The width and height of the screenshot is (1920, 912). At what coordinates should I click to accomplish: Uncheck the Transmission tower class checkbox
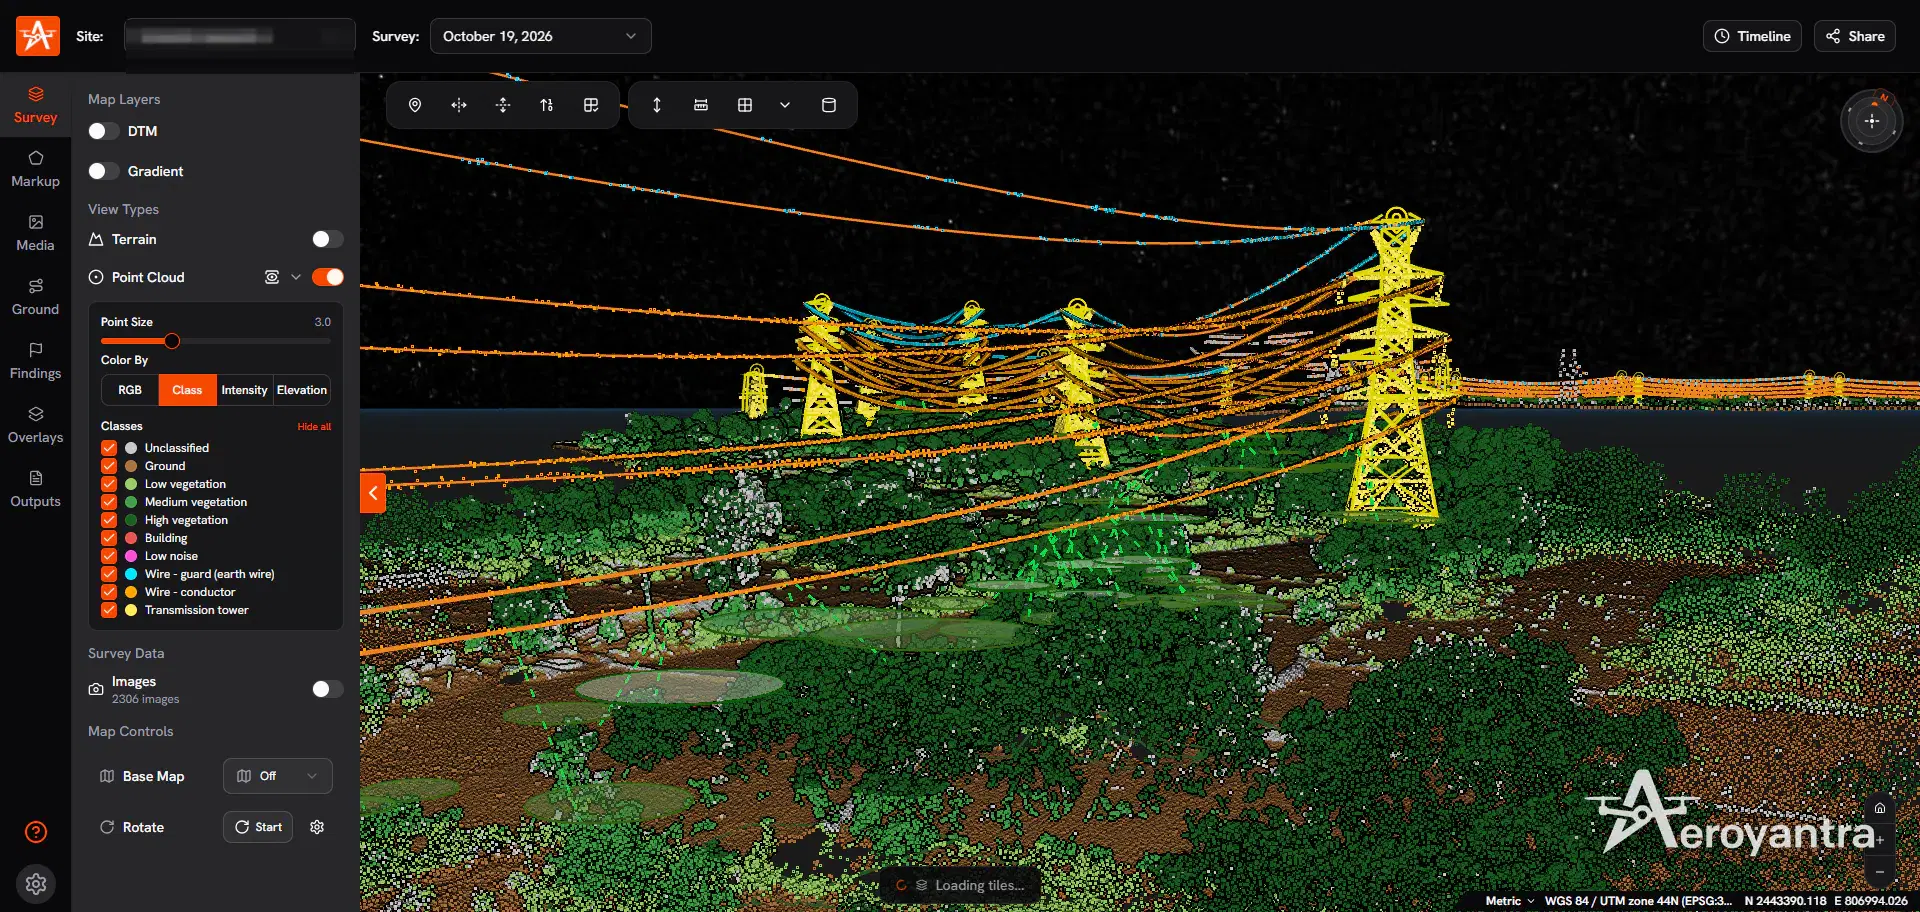pyautogui.click(x=109, y=610)
